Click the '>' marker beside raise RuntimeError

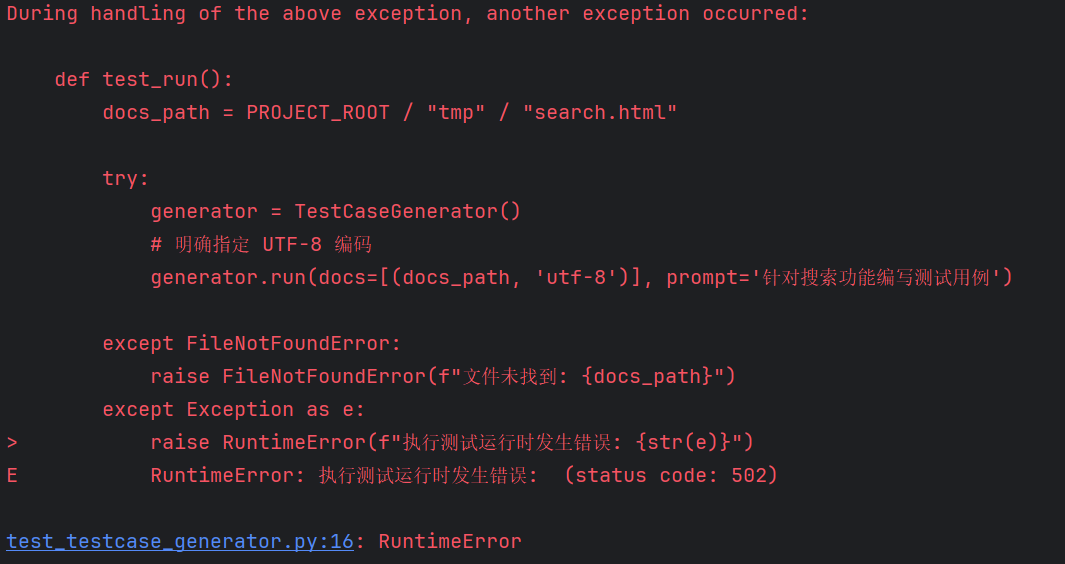12,442
